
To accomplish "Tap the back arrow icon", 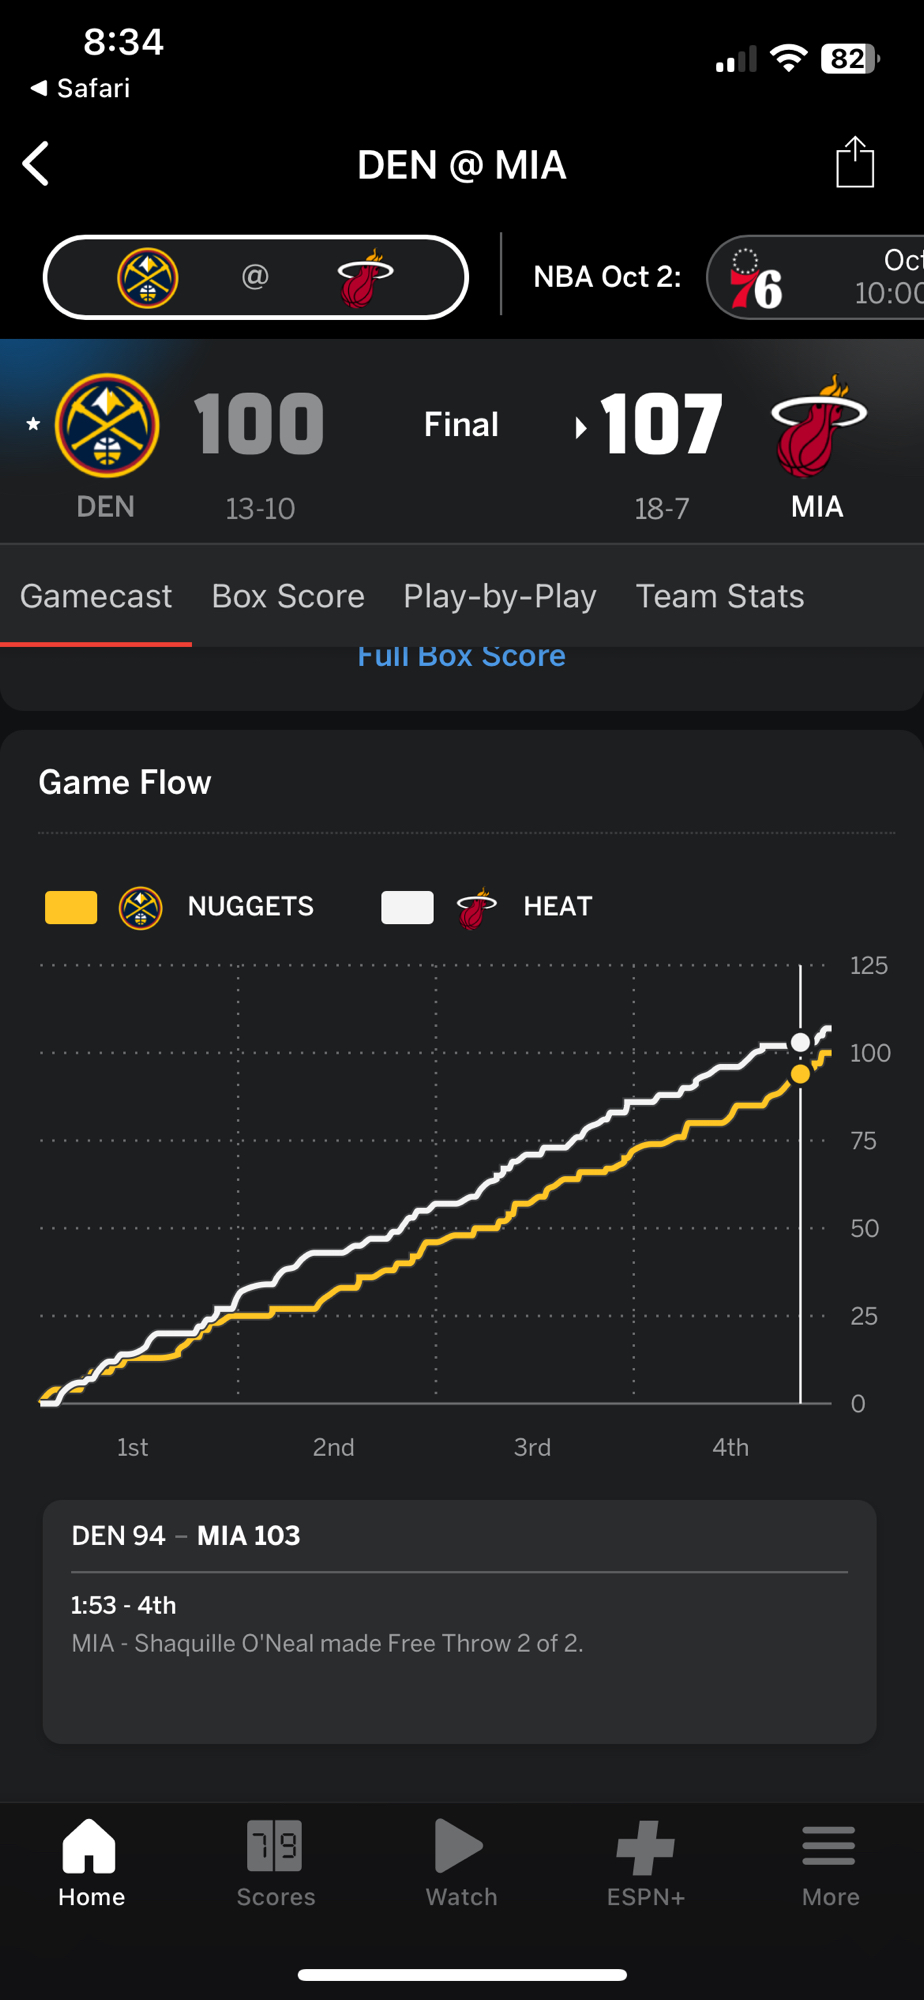I will (x=37, y=164).
